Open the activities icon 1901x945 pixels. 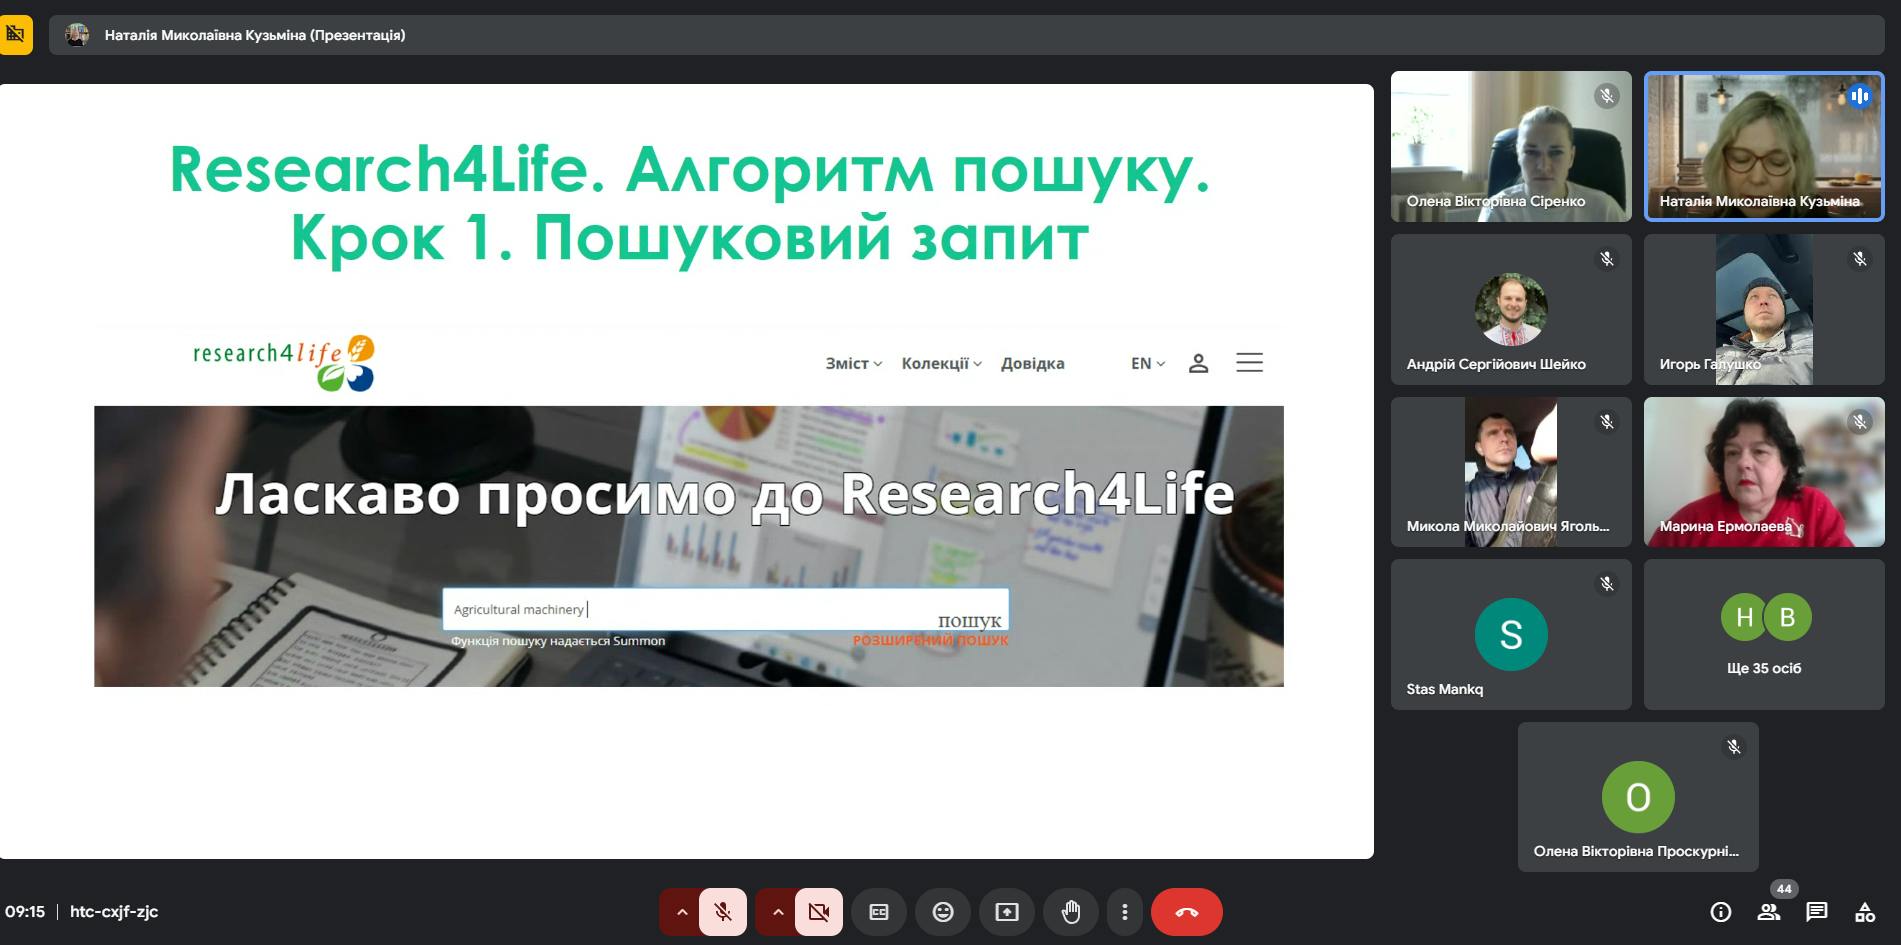tap(1865, 912)
